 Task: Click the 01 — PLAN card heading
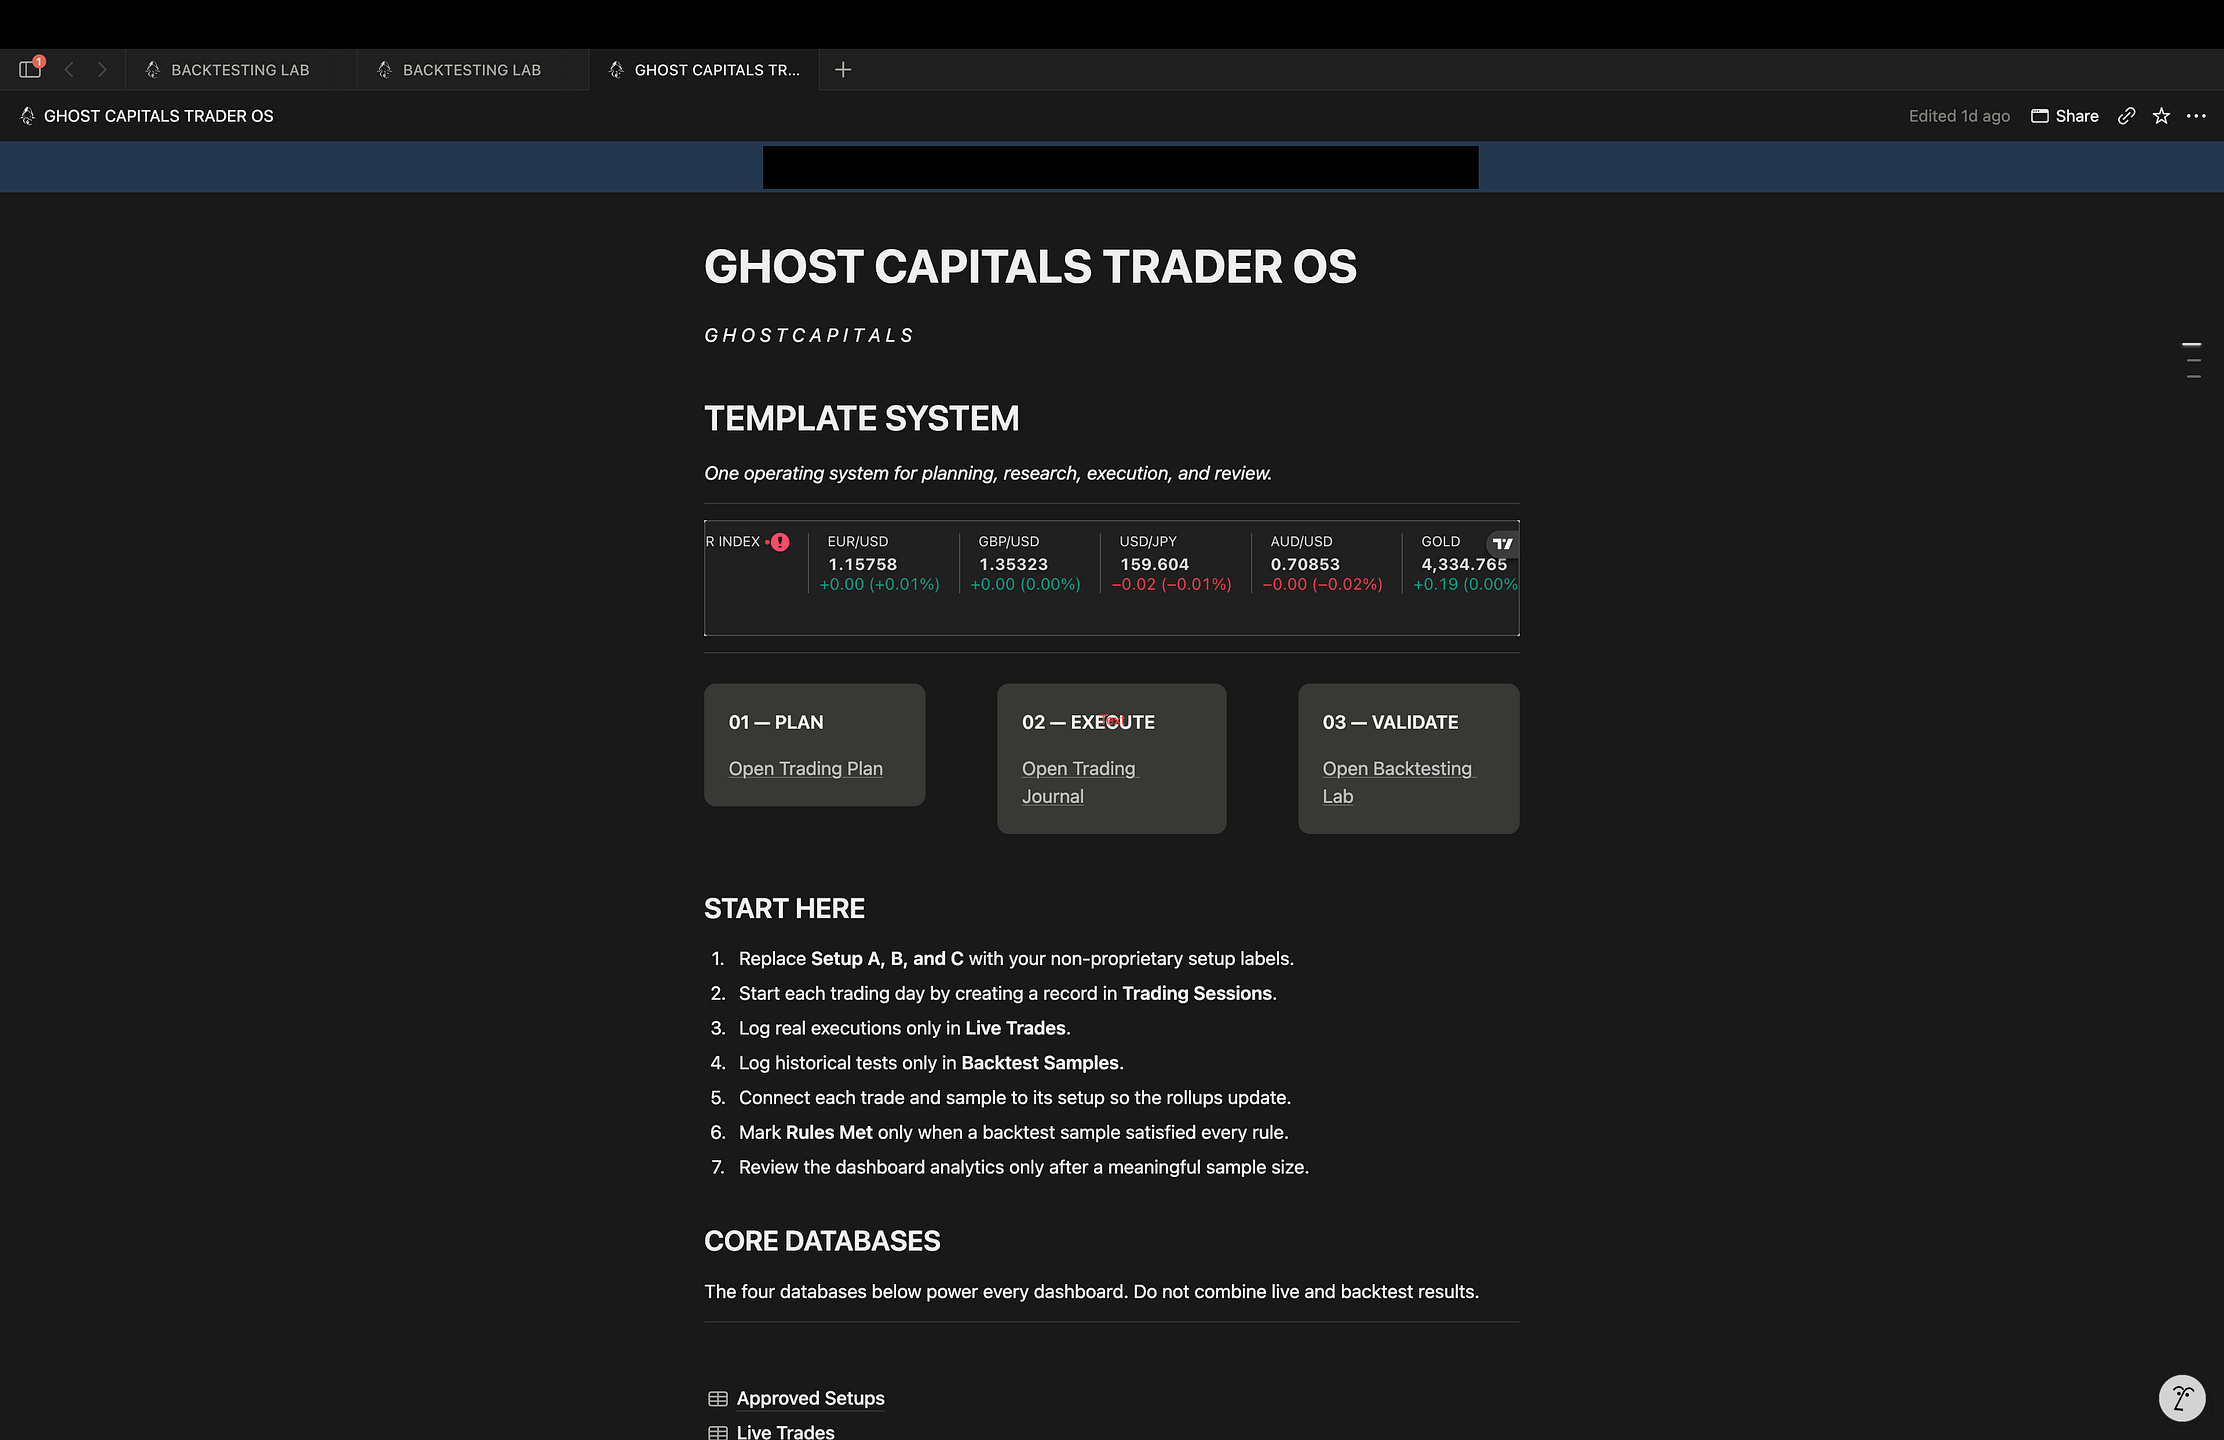pyautogui.click(x=776, y=722)
